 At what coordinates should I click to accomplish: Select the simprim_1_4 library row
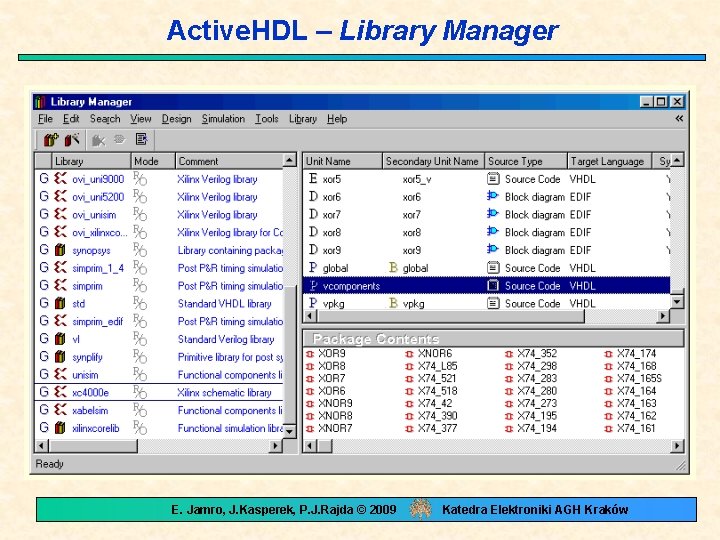[159, 268]
